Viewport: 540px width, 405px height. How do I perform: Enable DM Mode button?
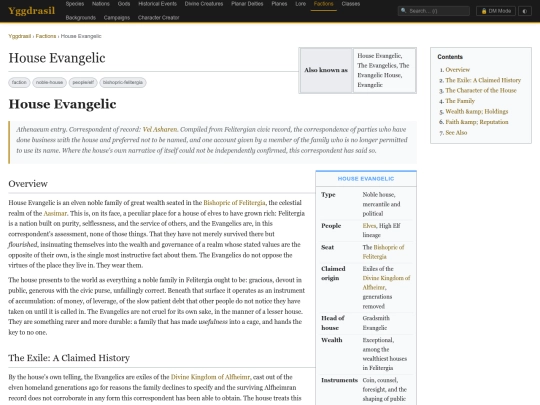tap(496, 11)
